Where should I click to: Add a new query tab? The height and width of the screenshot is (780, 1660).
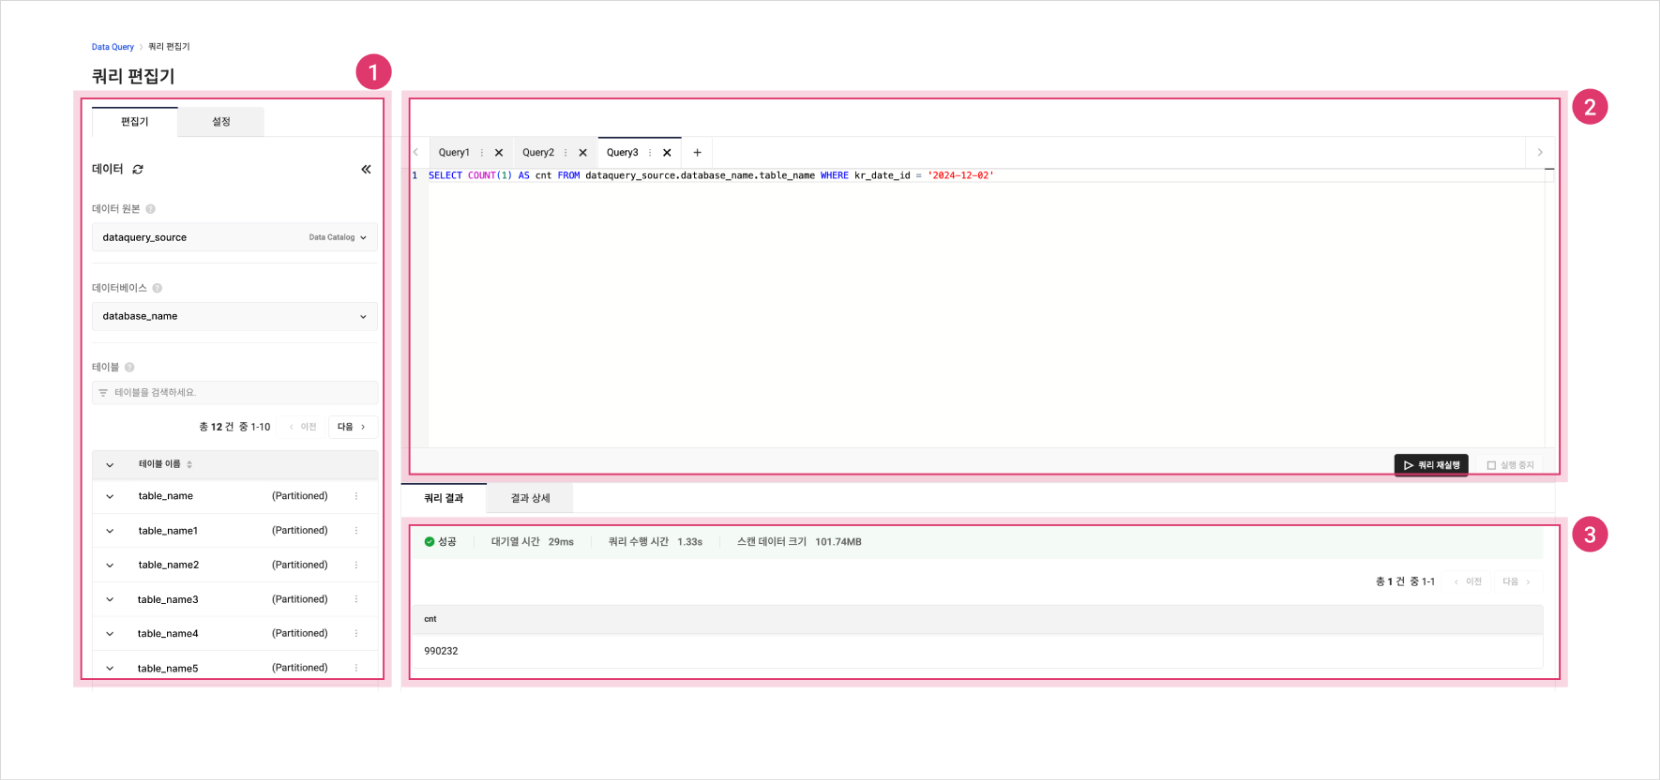coord(697,153)
